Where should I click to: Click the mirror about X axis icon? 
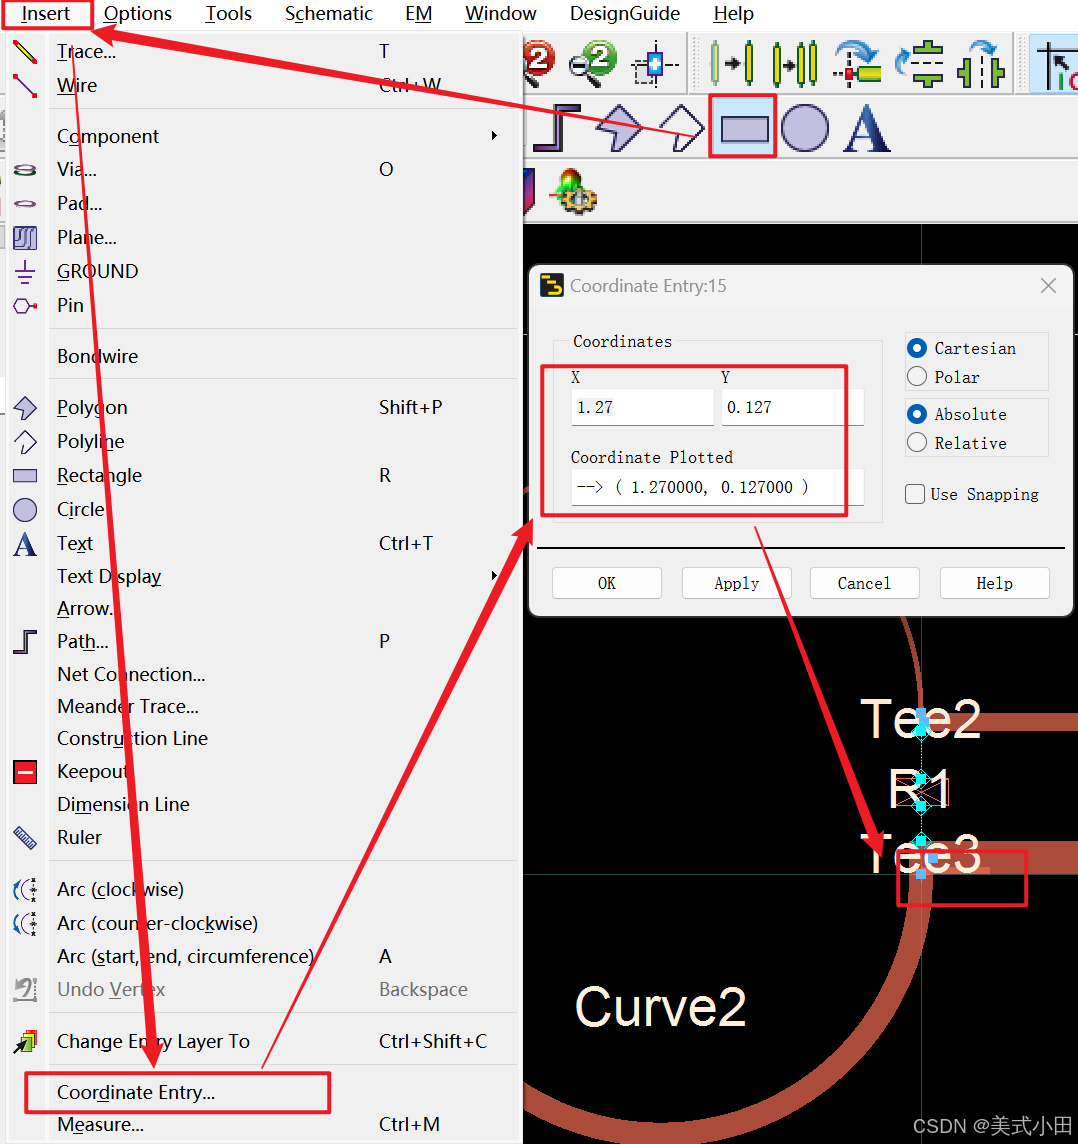[920, 63]
